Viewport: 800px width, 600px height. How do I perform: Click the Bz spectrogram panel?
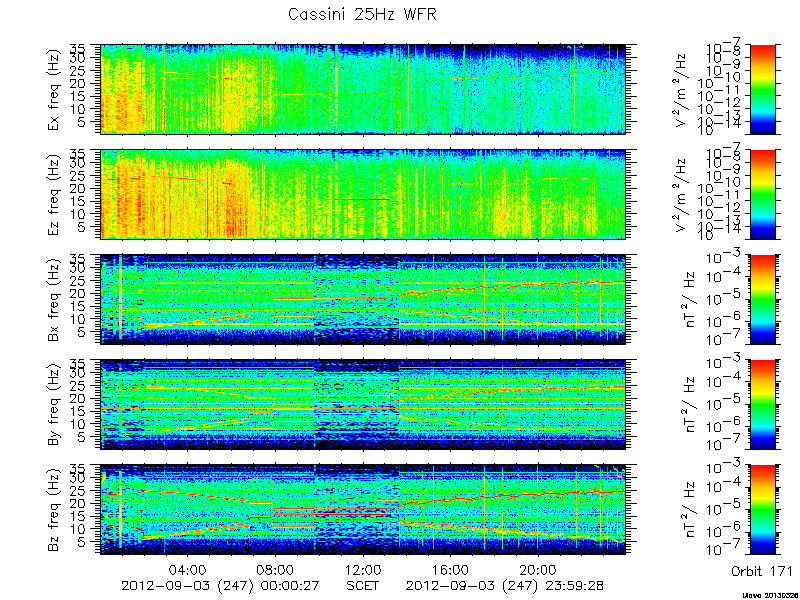coord(363,509)
